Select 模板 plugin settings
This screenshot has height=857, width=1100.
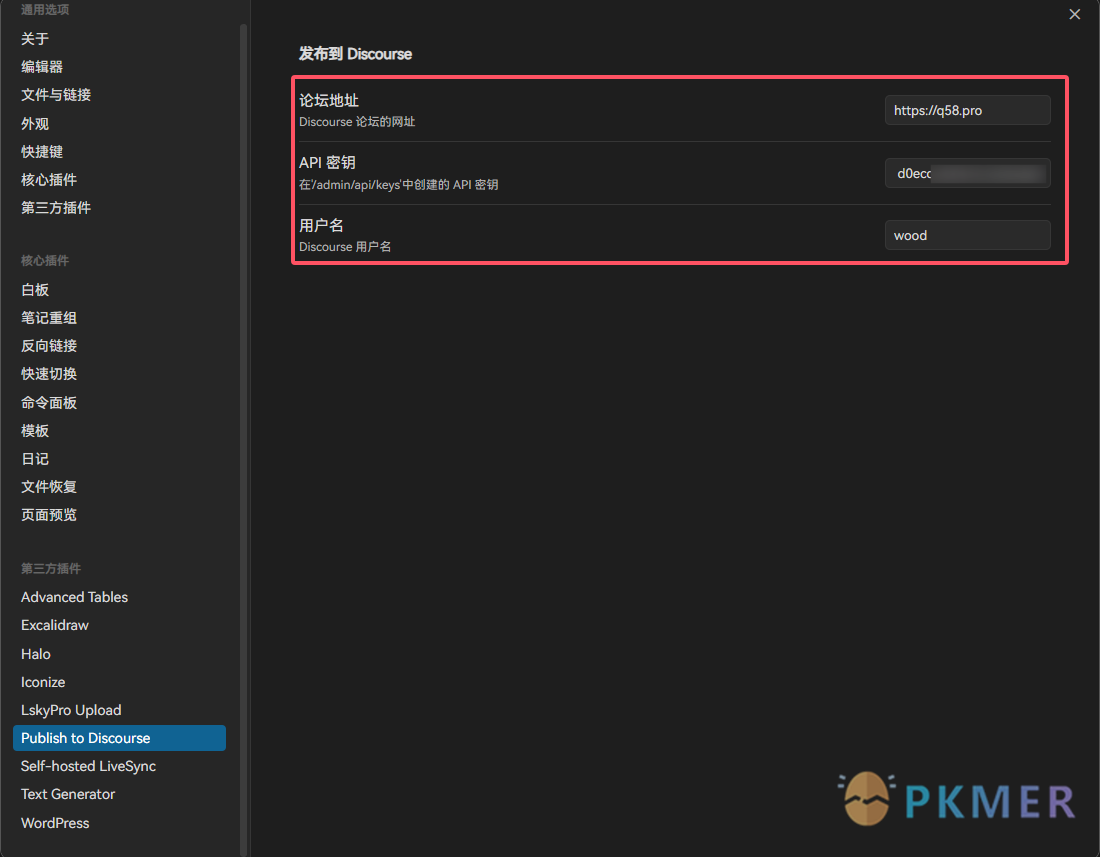34,431
